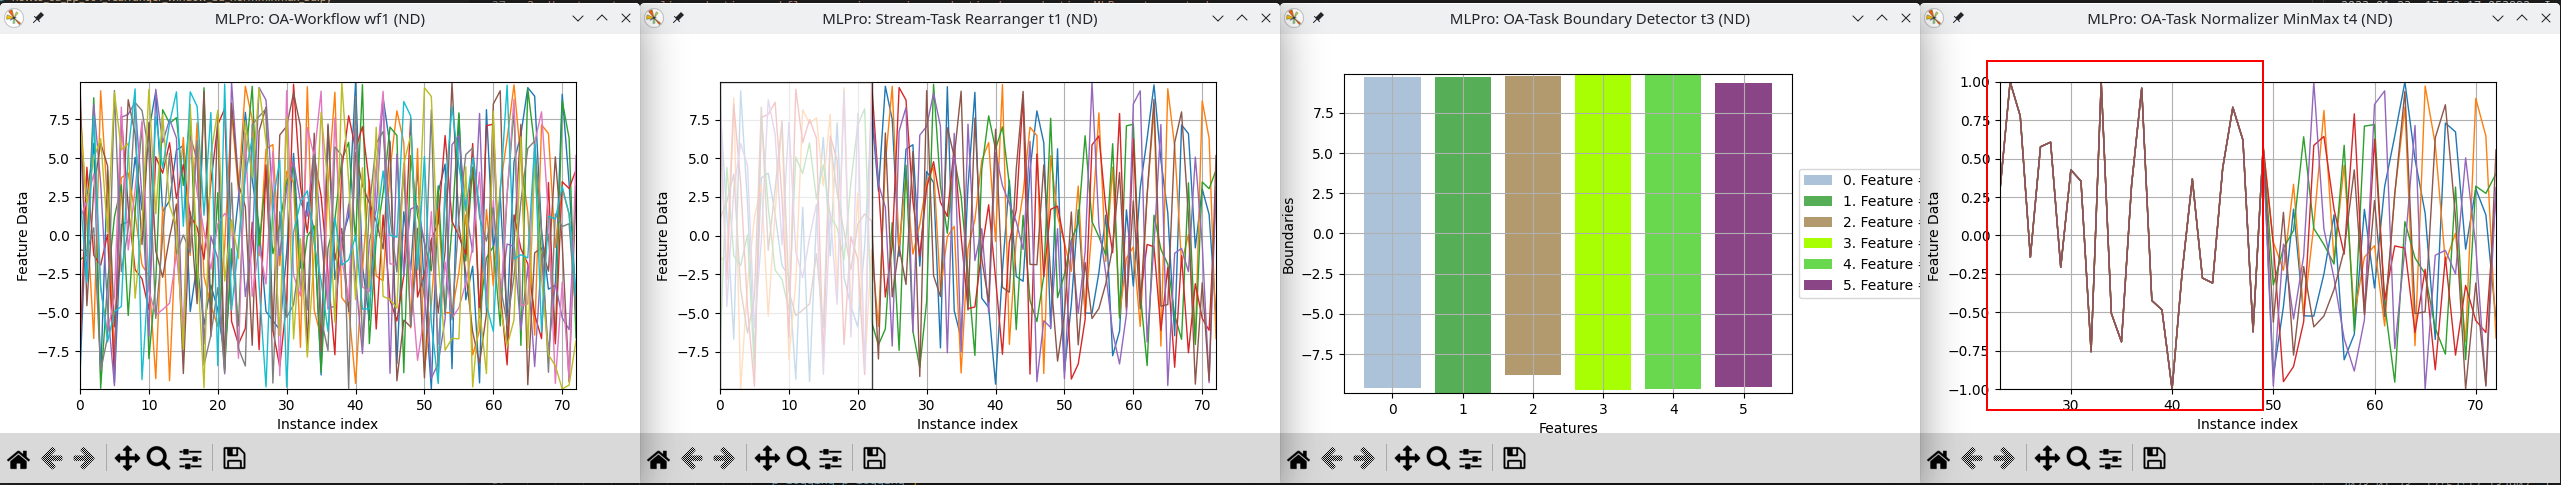Click the purple bar for feature 5

[1743, 235]
